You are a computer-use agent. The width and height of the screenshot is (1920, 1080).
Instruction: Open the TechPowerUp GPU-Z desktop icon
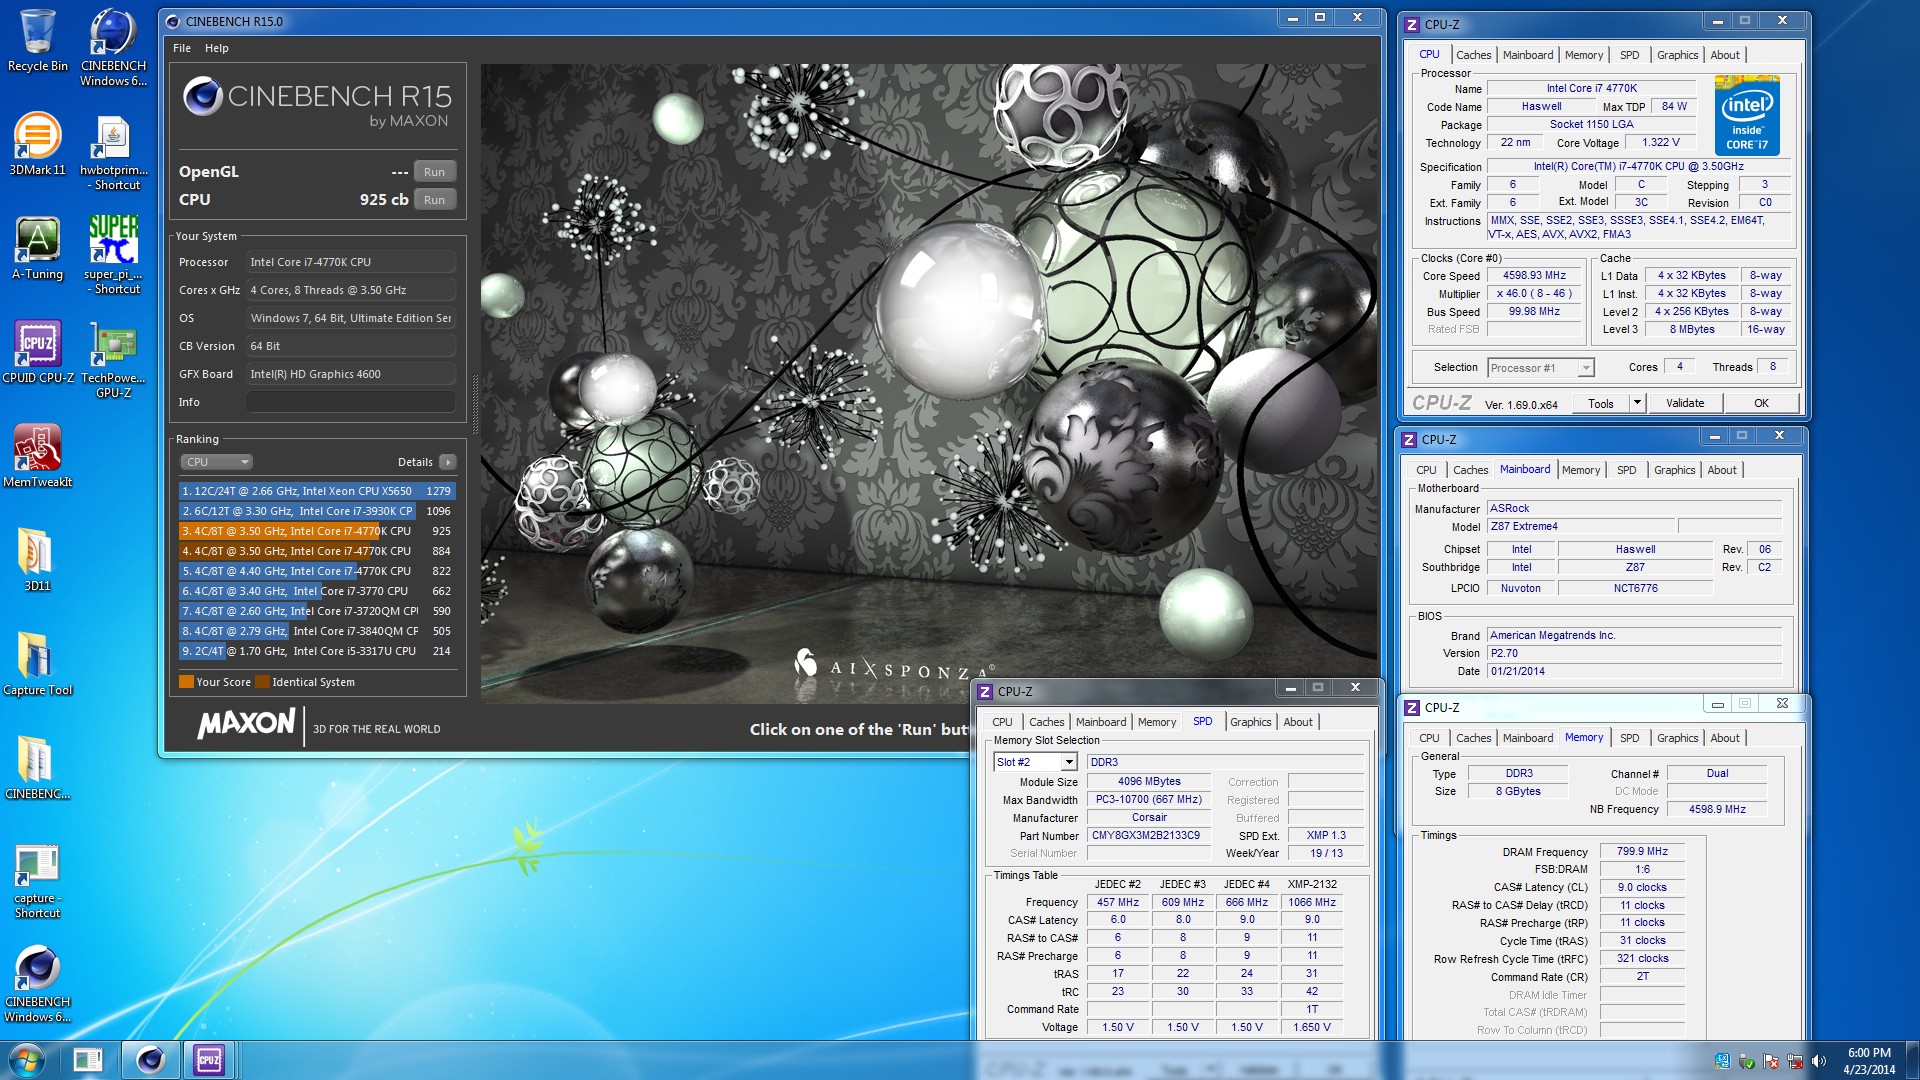click(113, 359)
